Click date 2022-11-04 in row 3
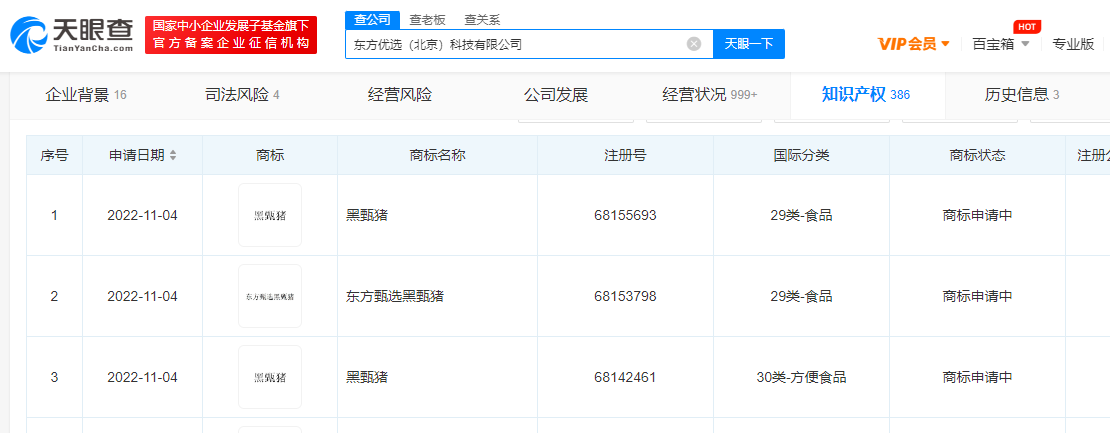Image resolution: width=1110 pixels, height=433 pixels. coord(142,378)
